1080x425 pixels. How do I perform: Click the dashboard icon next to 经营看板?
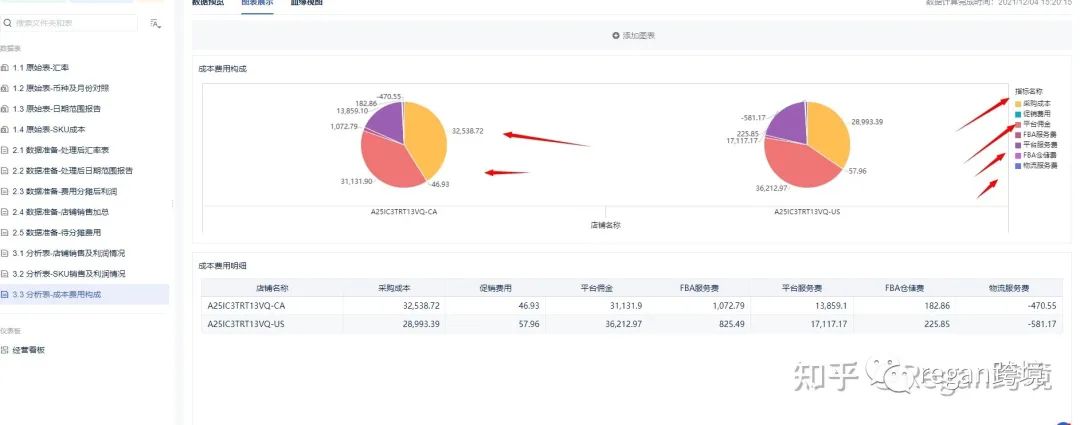[x=5, y=350]
